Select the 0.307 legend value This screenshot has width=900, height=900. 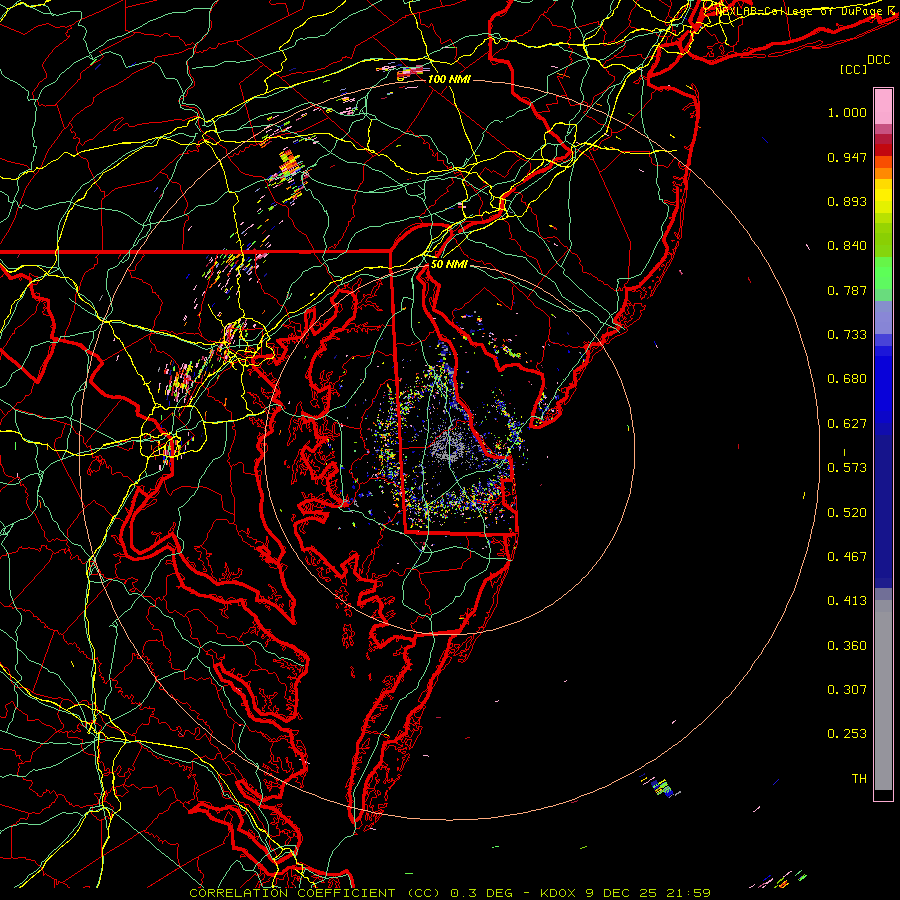point(847,690)
